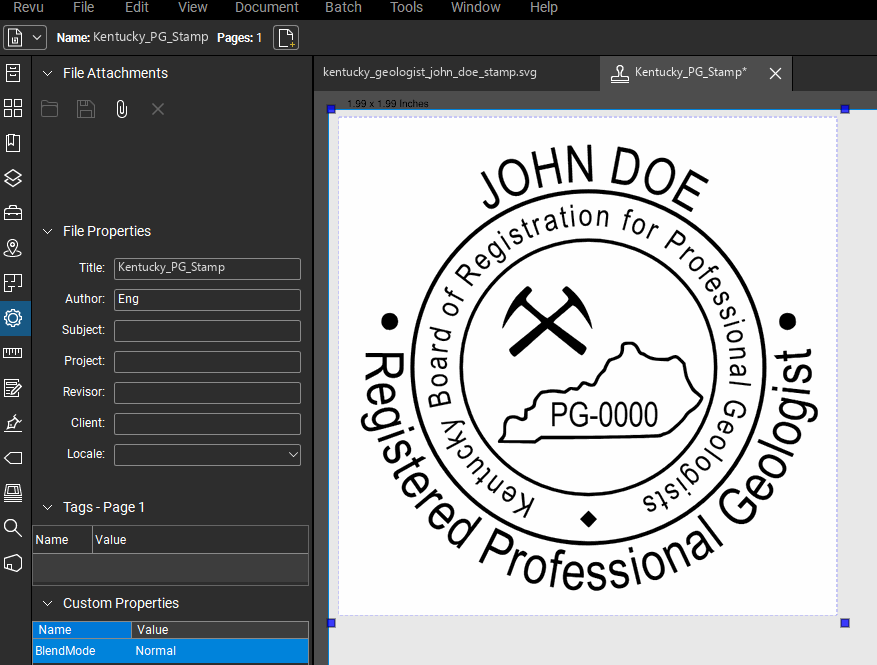The image size is (877, 665).
Task: Click the top-left blue selection handle
Action: [331, 109]
